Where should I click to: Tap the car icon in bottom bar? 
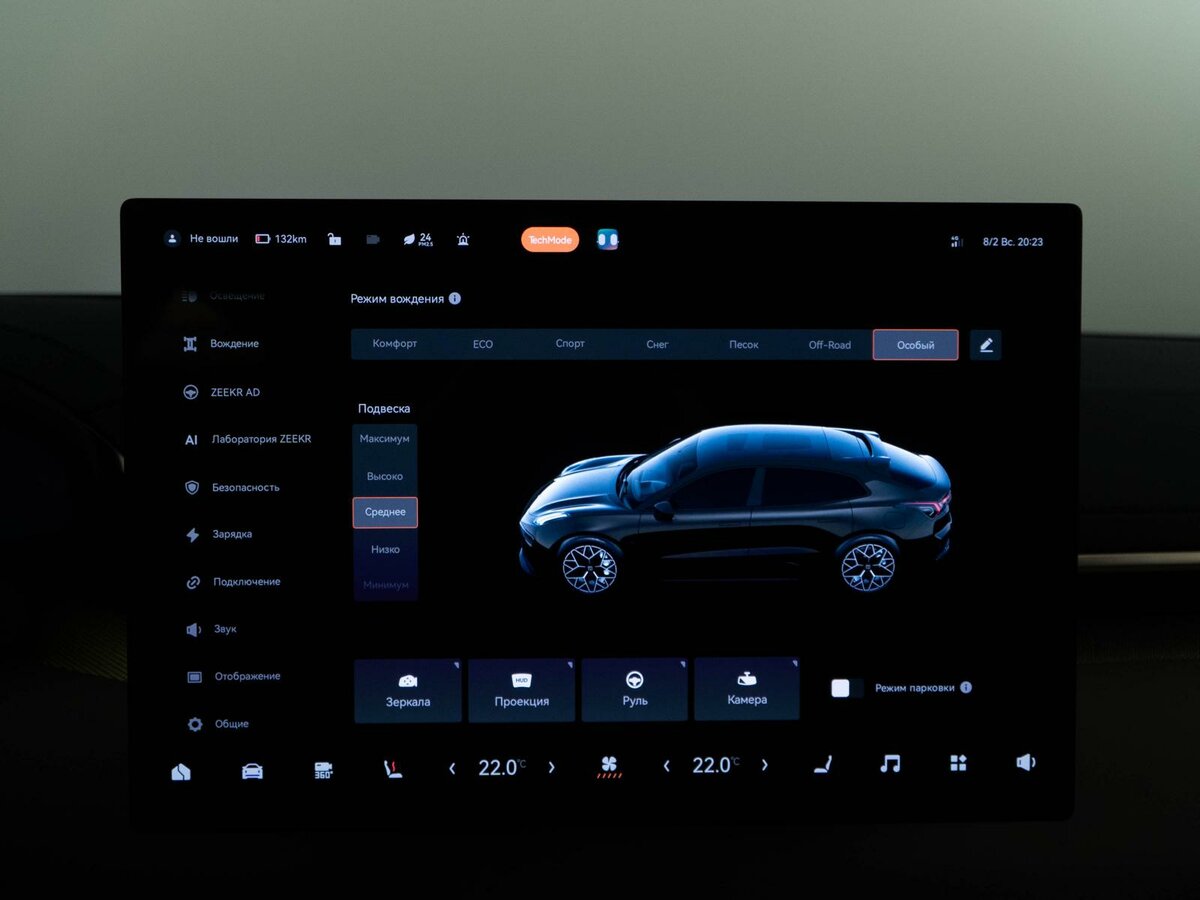(x=252, y=771)
